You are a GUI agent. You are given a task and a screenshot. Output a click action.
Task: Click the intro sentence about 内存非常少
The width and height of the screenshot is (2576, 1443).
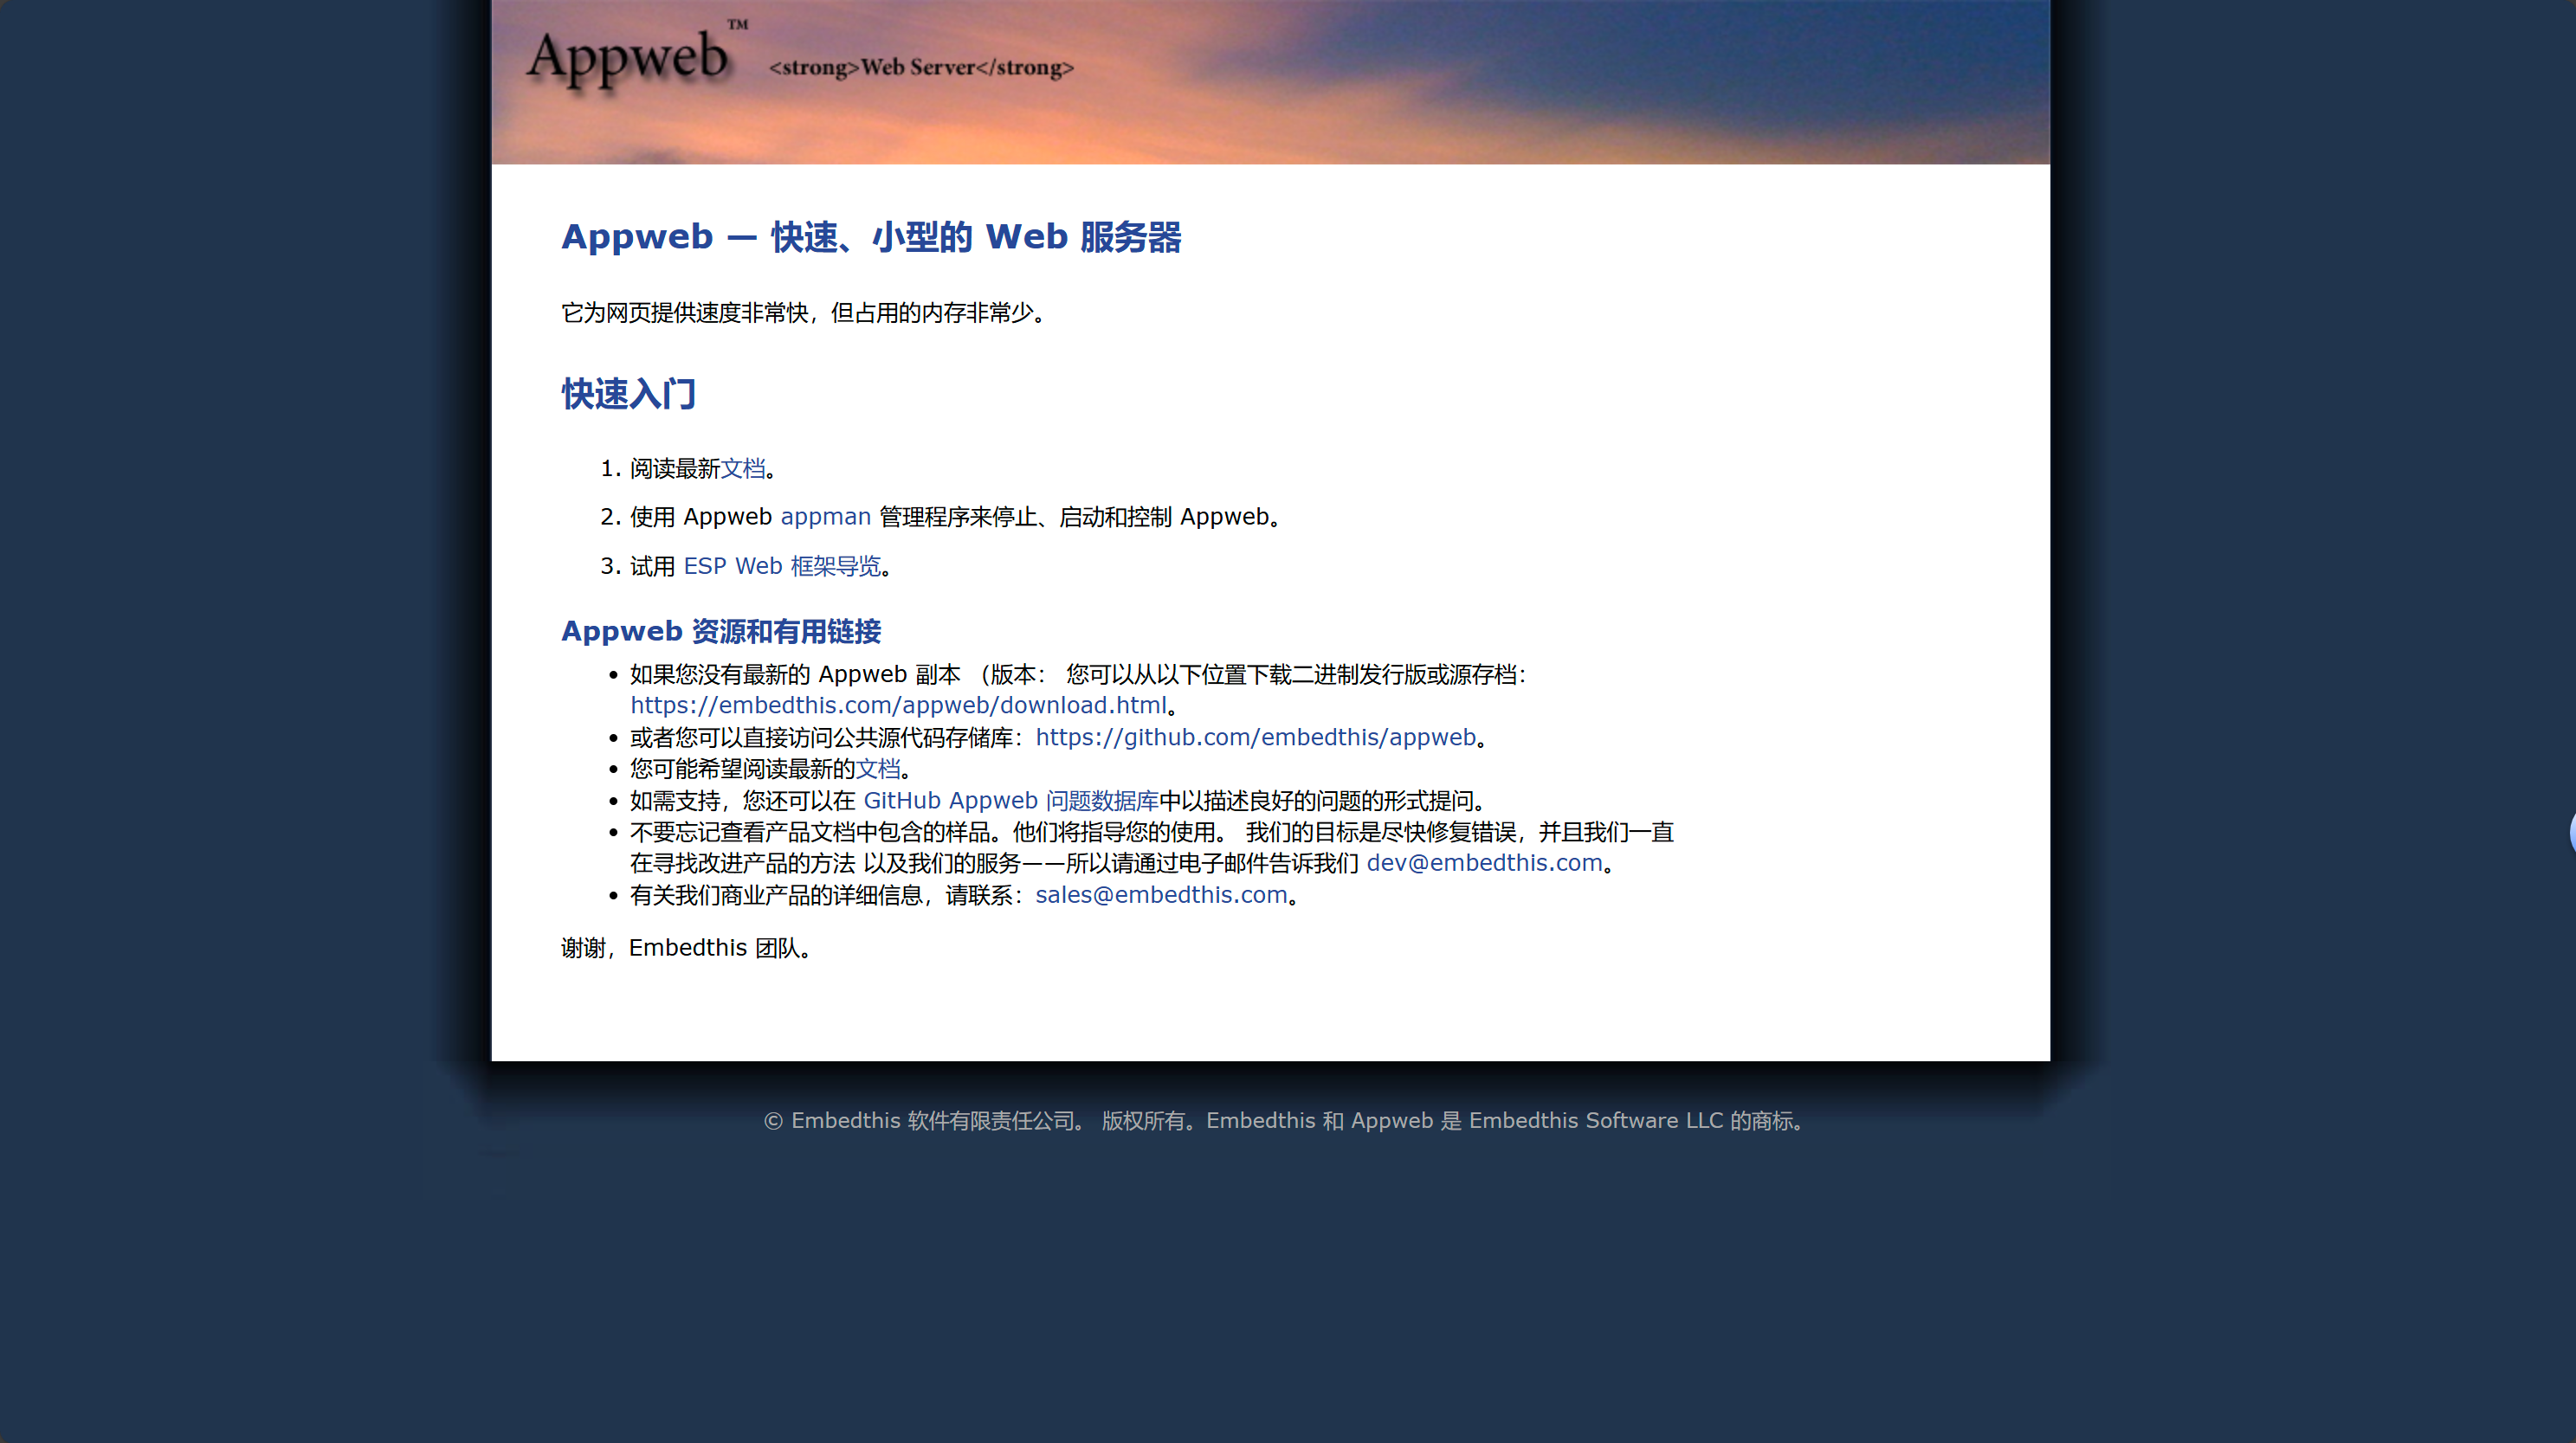click(x=804, y=313)
